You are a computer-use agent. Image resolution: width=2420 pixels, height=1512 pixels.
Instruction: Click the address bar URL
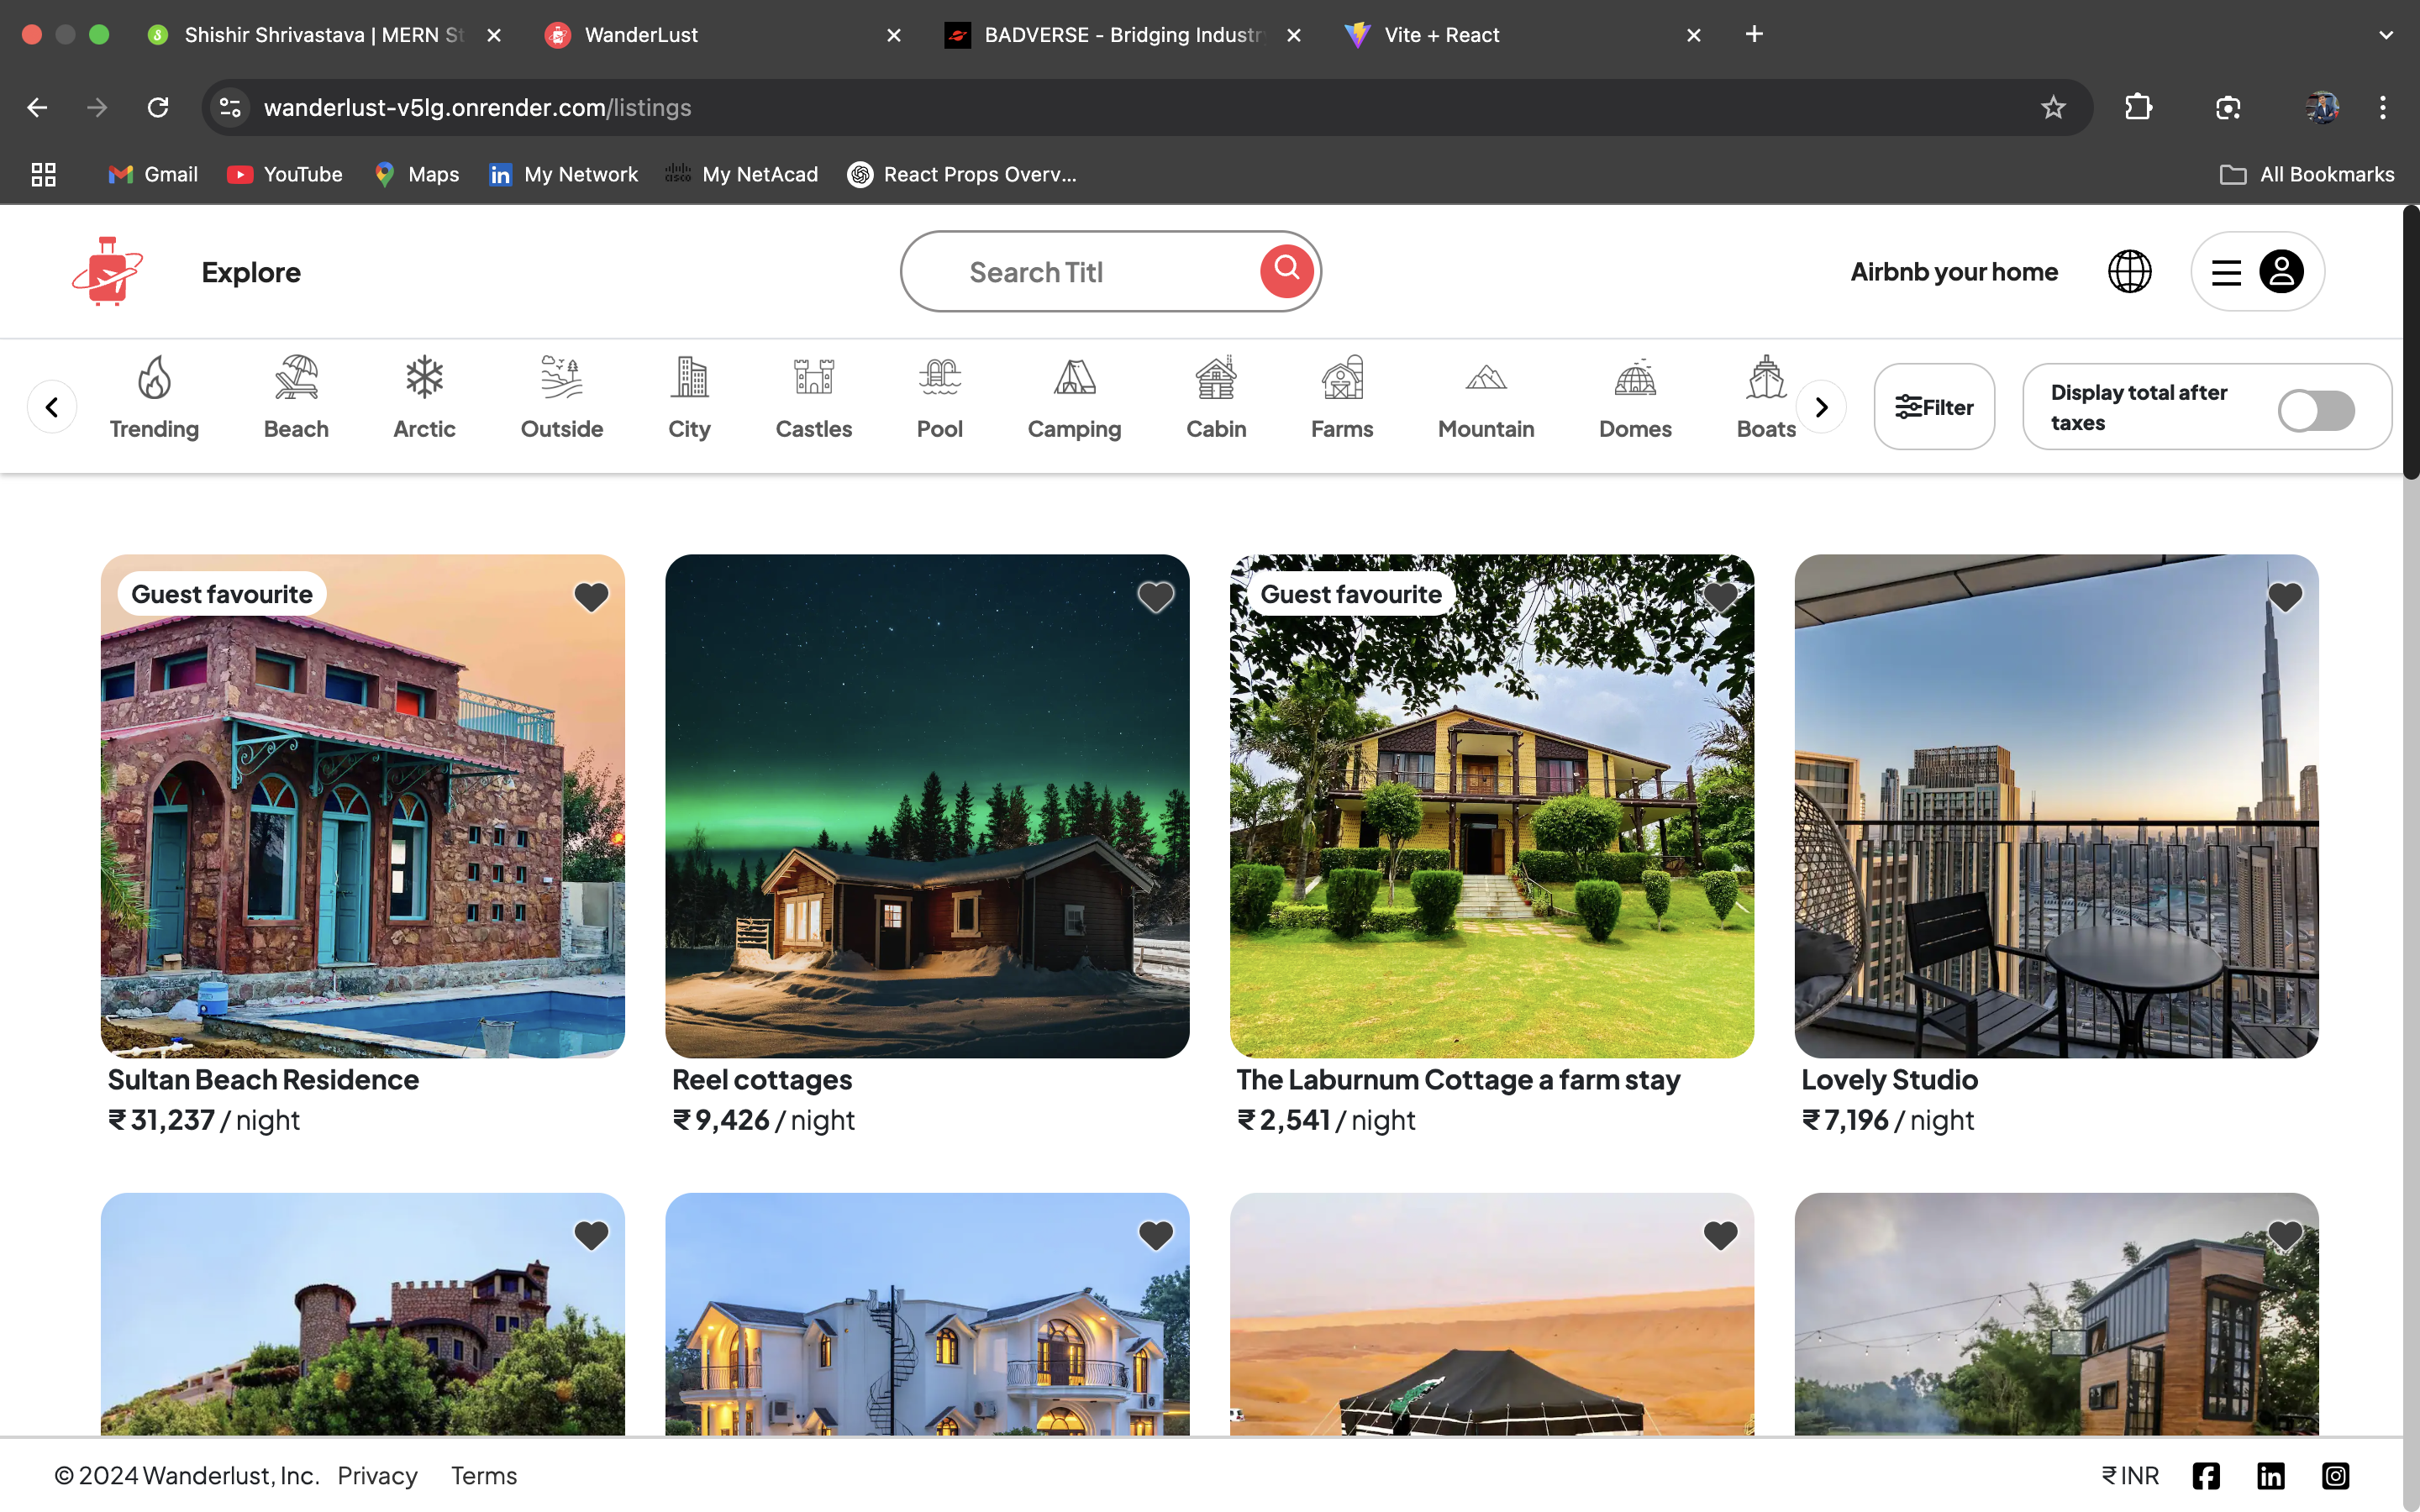tap(477, 107)
